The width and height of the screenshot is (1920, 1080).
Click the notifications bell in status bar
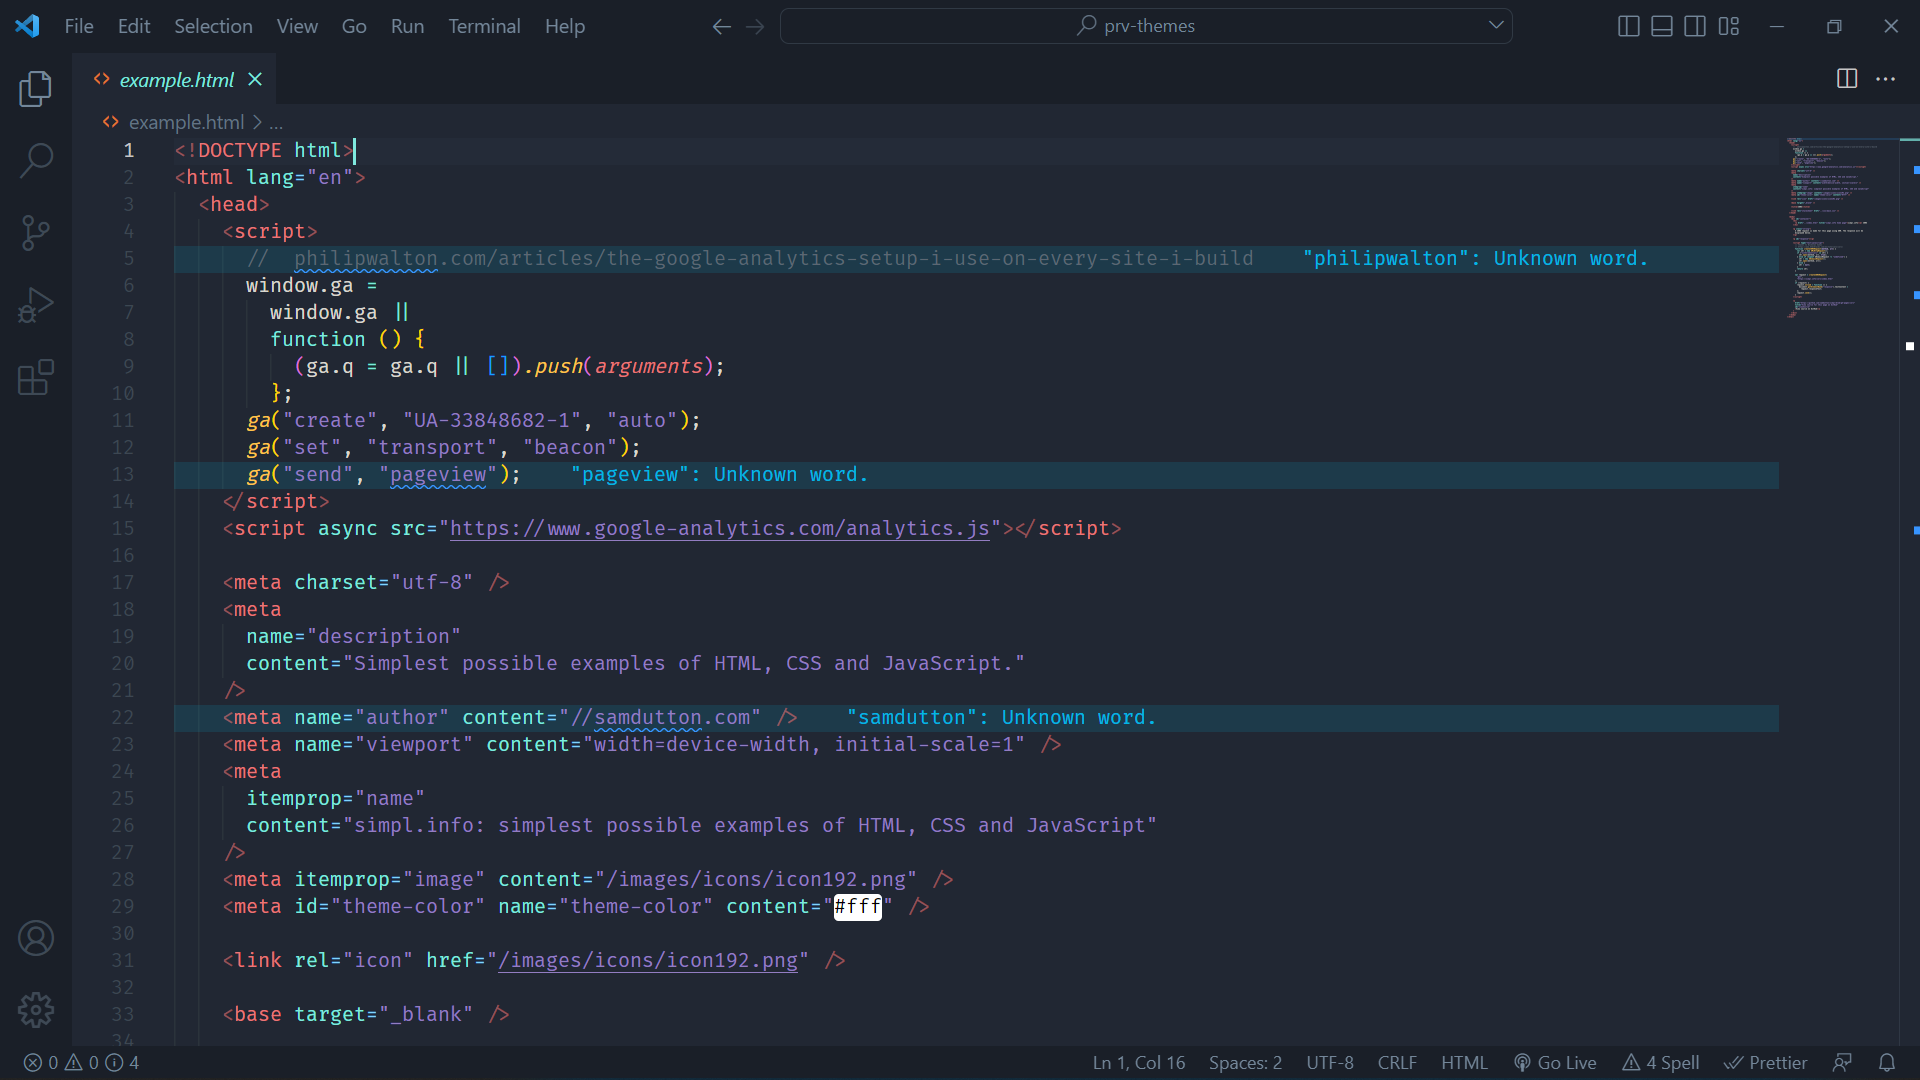tap(1887, 1063)
